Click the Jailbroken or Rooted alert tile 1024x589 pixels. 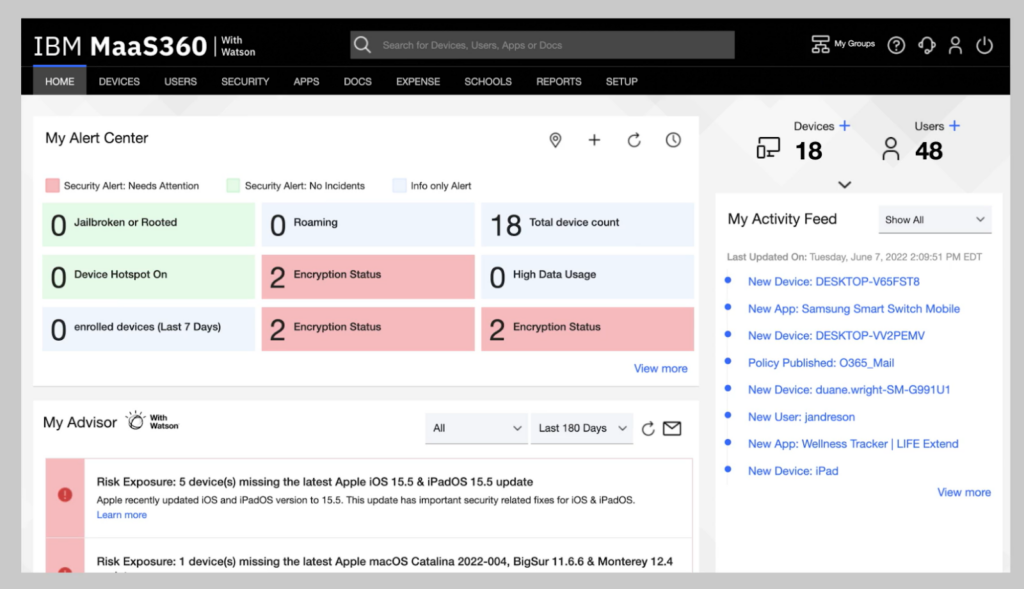pyautogui.click(x=149, y=224)
